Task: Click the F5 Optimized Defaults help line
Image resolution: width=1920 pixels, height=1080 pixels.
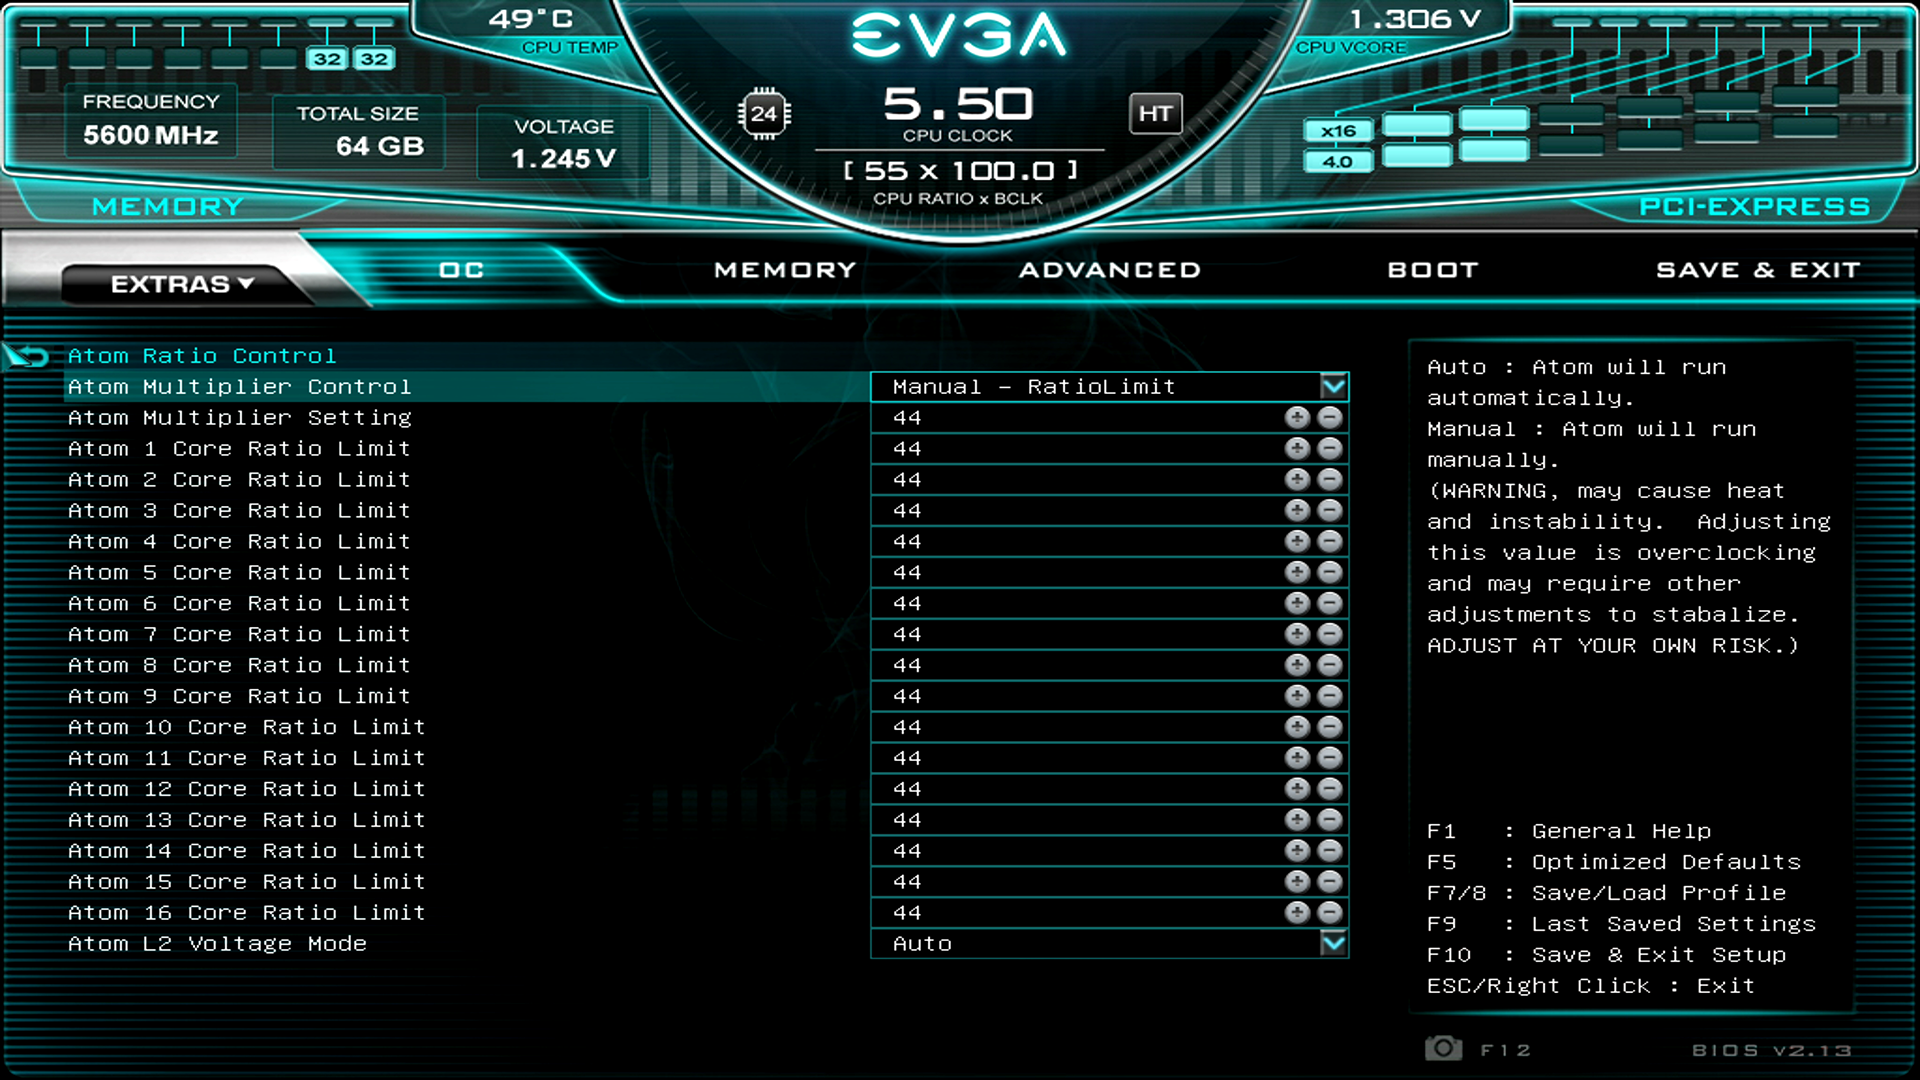Action: point(1614,862)
